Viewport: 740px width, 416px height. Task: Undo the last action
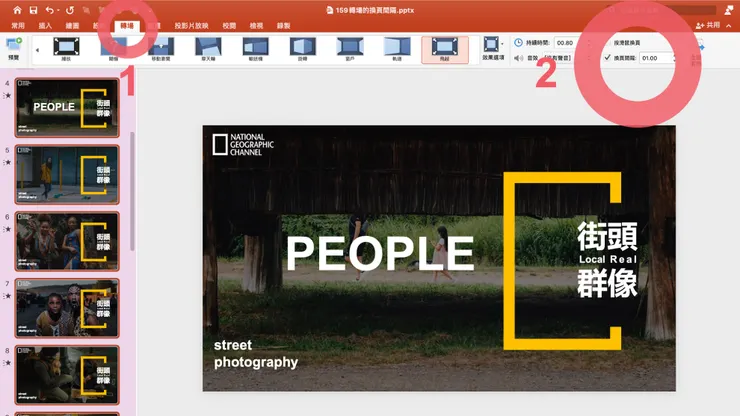49,10
